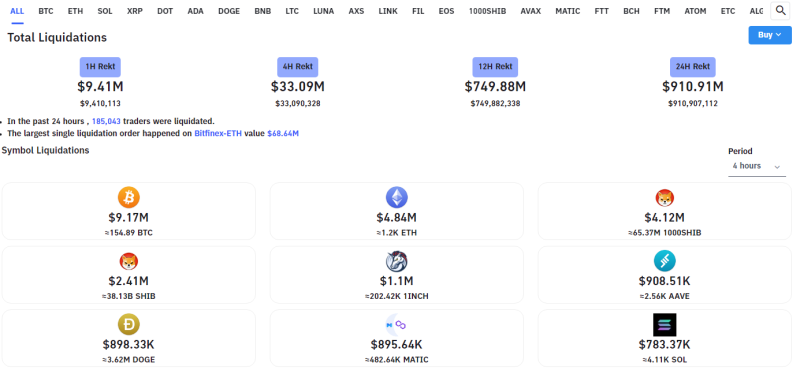The width and height of the screenshot is (800, 378).
Task: Select the AVAX tab
Action: click(x=531, y=11)
